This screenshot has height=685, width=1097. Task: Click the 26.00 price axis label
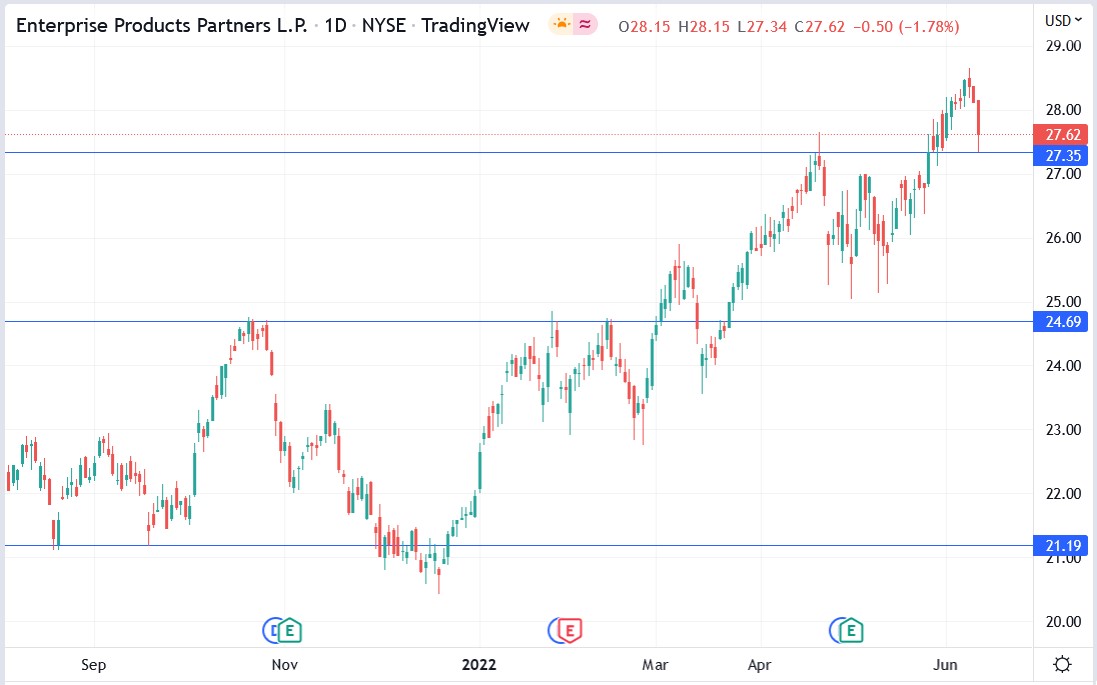click(1063, 238)
